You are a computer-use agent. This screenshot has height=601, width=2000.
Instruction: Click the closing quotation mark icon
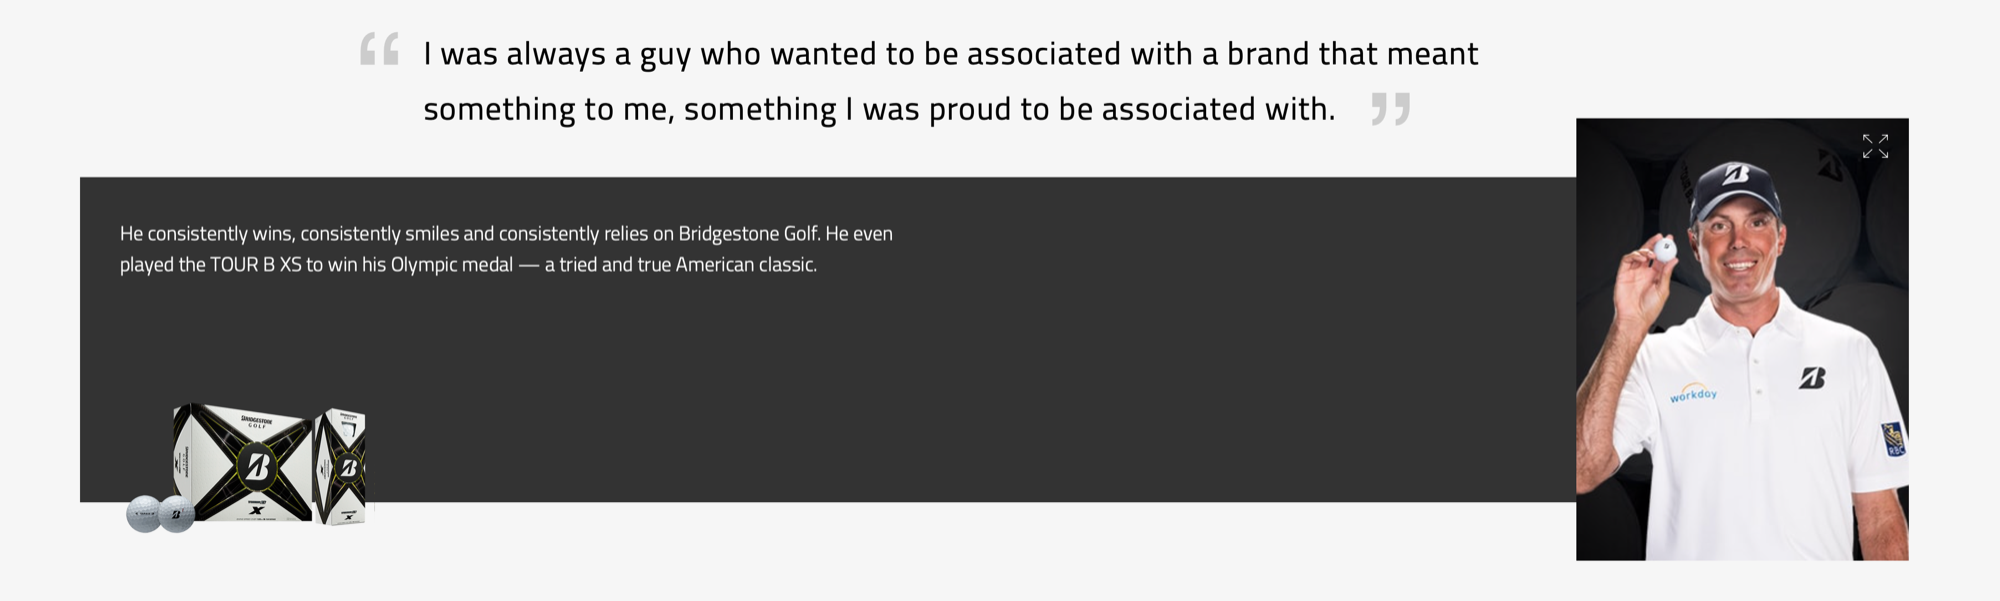[1391, 108]
